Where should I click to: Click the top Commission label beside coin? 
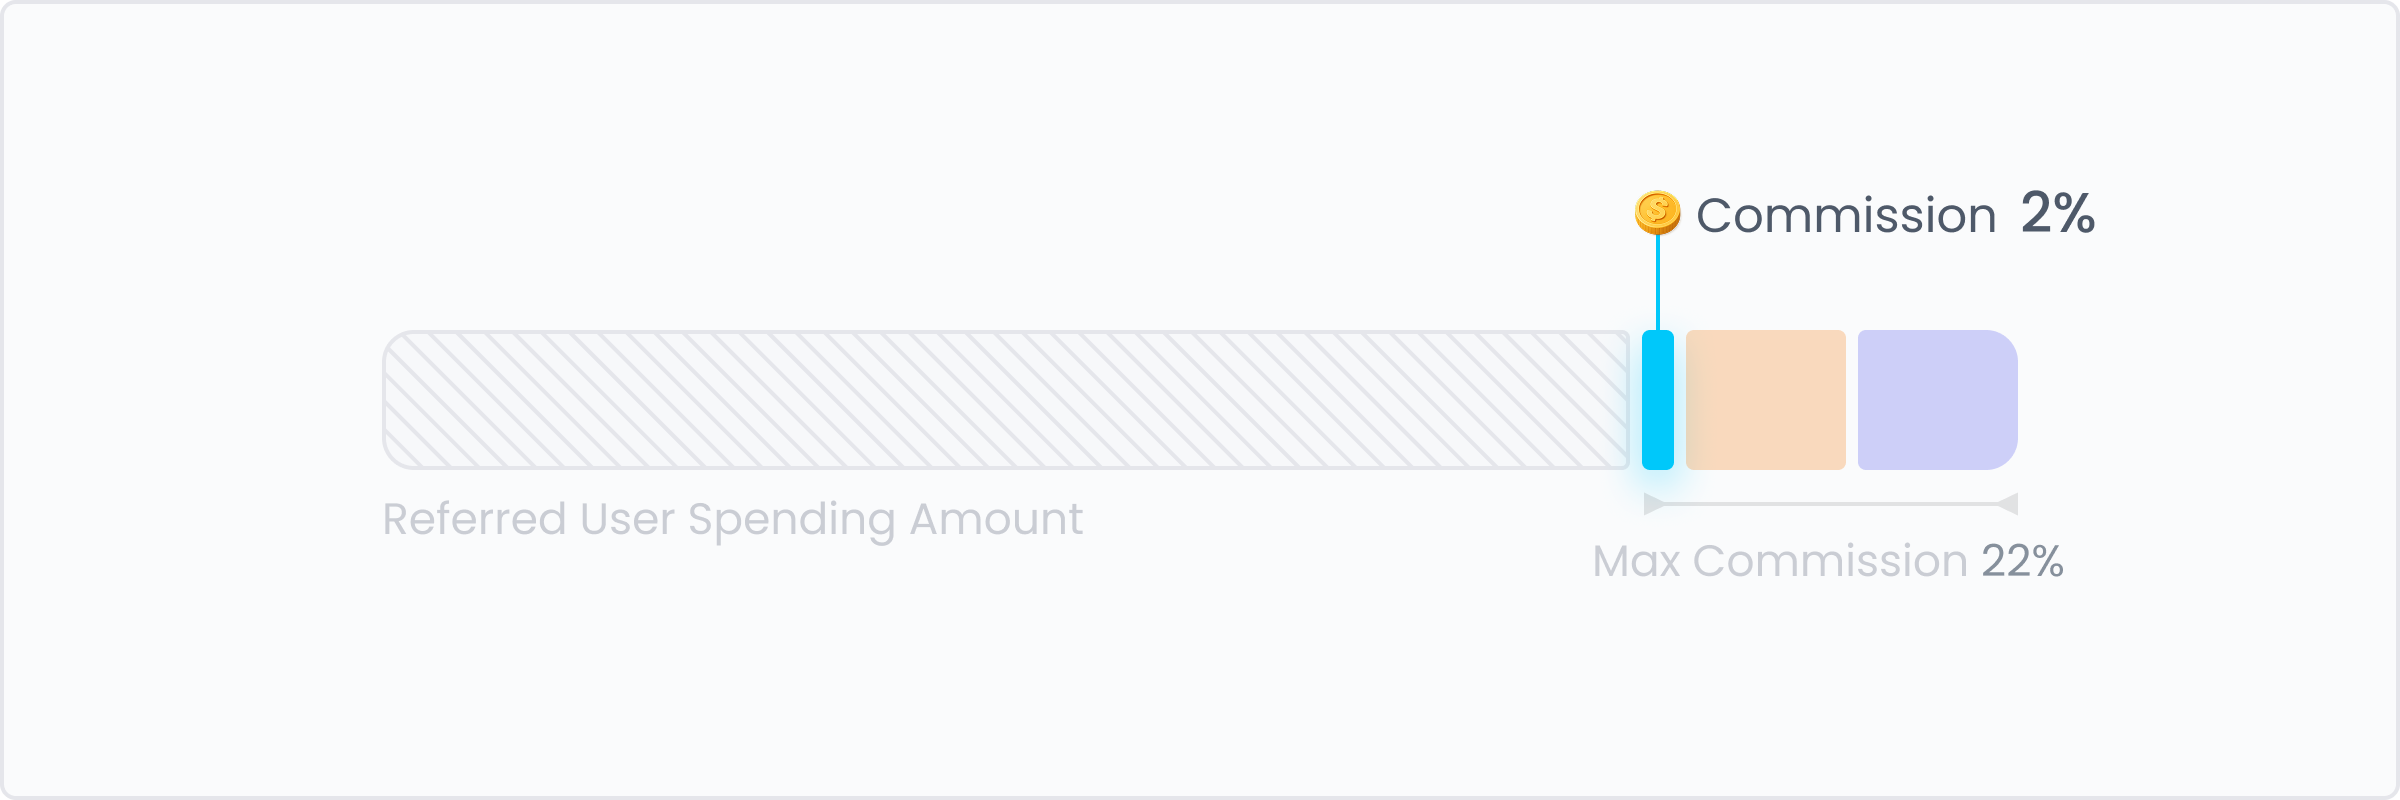point(1846,215)
